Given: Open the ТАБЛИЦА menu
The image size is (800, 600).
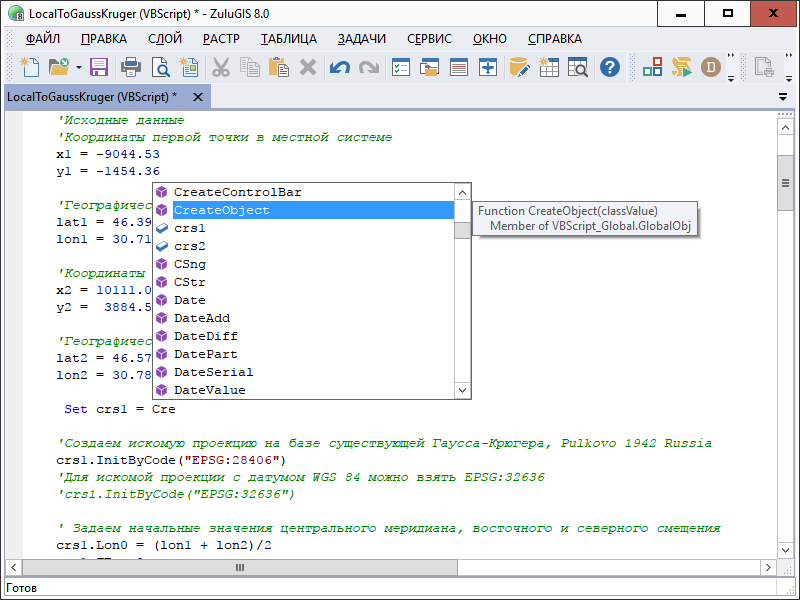Looking at the screenshot, I should (x=289, y=39).
